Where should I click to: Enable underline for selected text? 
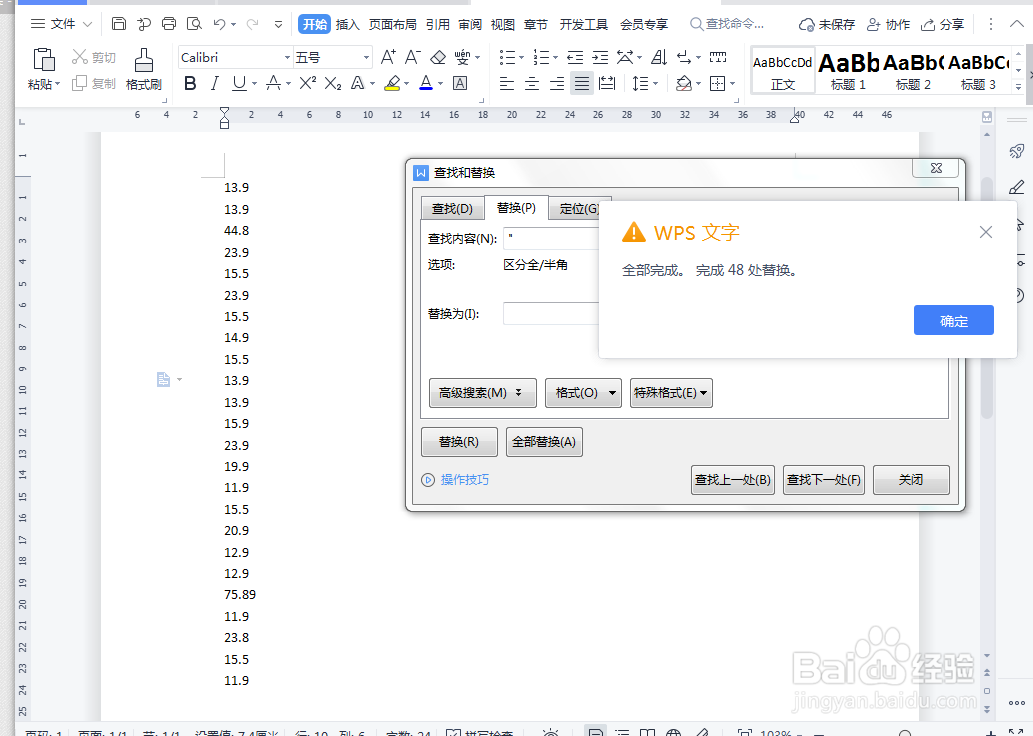tap(237, 83)
